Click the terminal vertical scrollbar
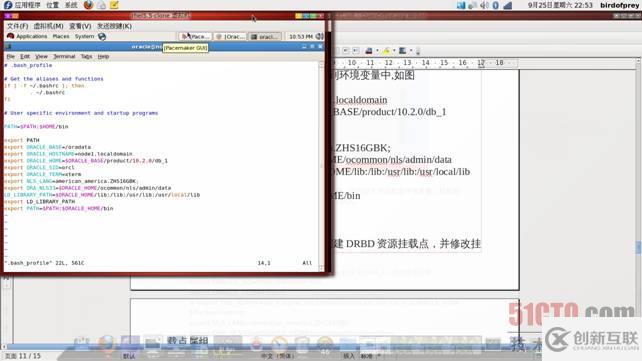642x361 pixels. 321,166
